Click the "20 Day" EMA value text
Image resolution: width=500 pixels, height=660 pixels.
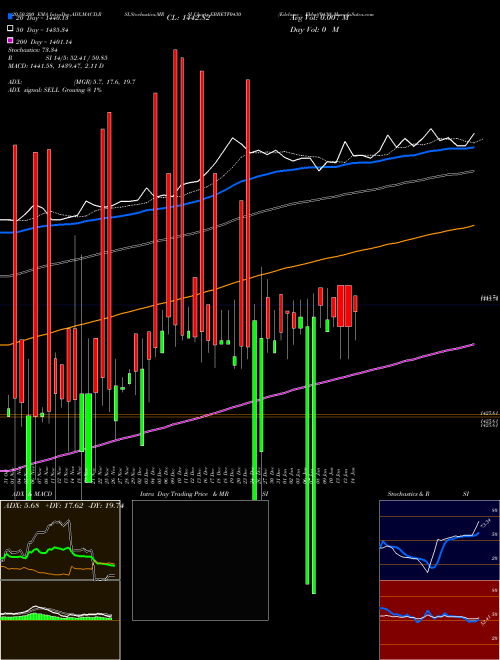tap(42, 18)
